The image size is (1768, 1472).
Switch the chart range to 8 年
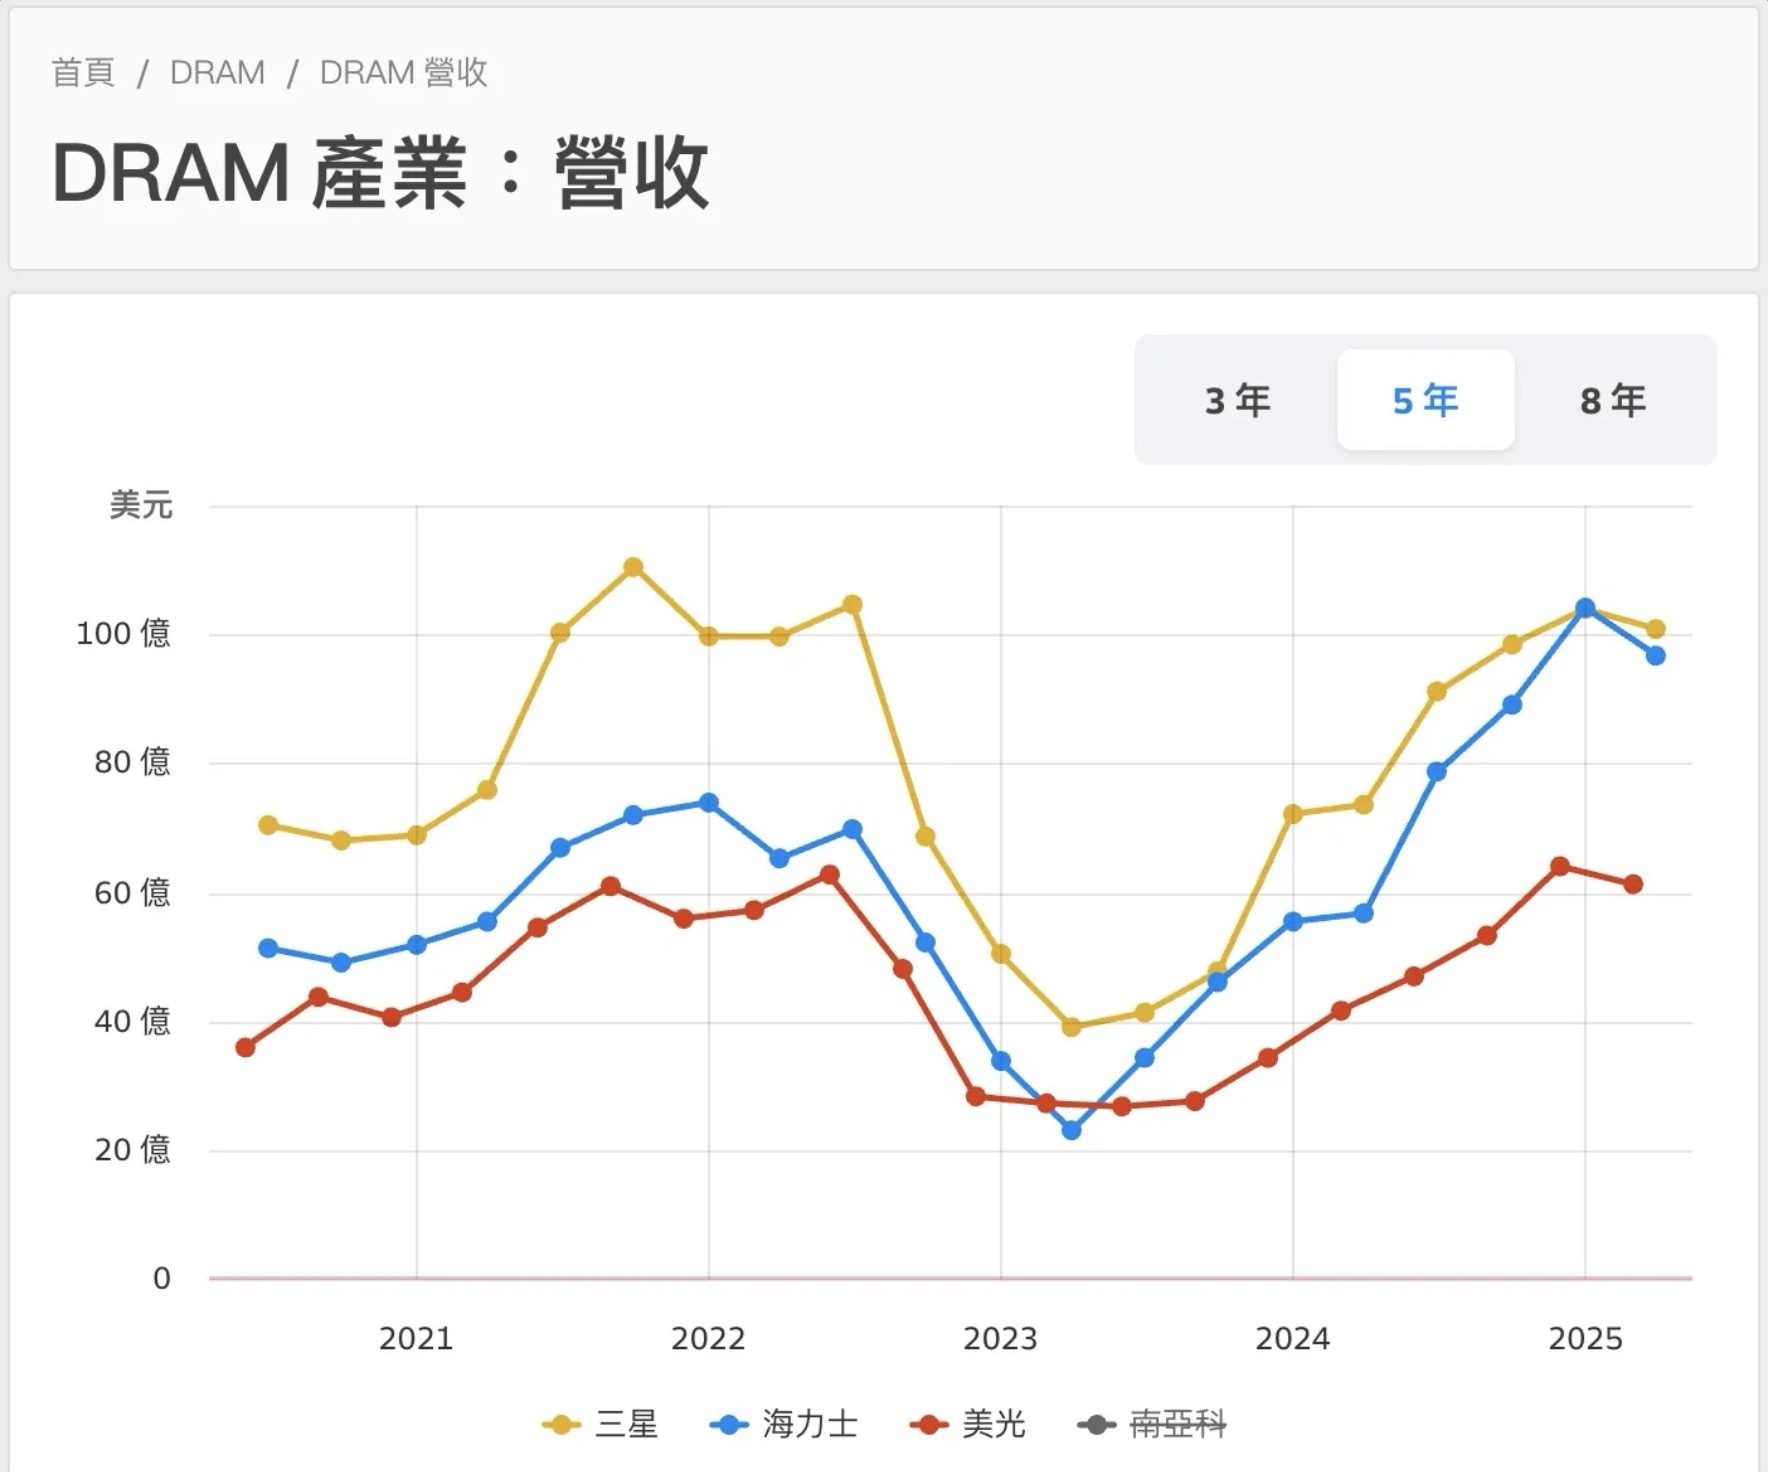[x=1612, y=400]
